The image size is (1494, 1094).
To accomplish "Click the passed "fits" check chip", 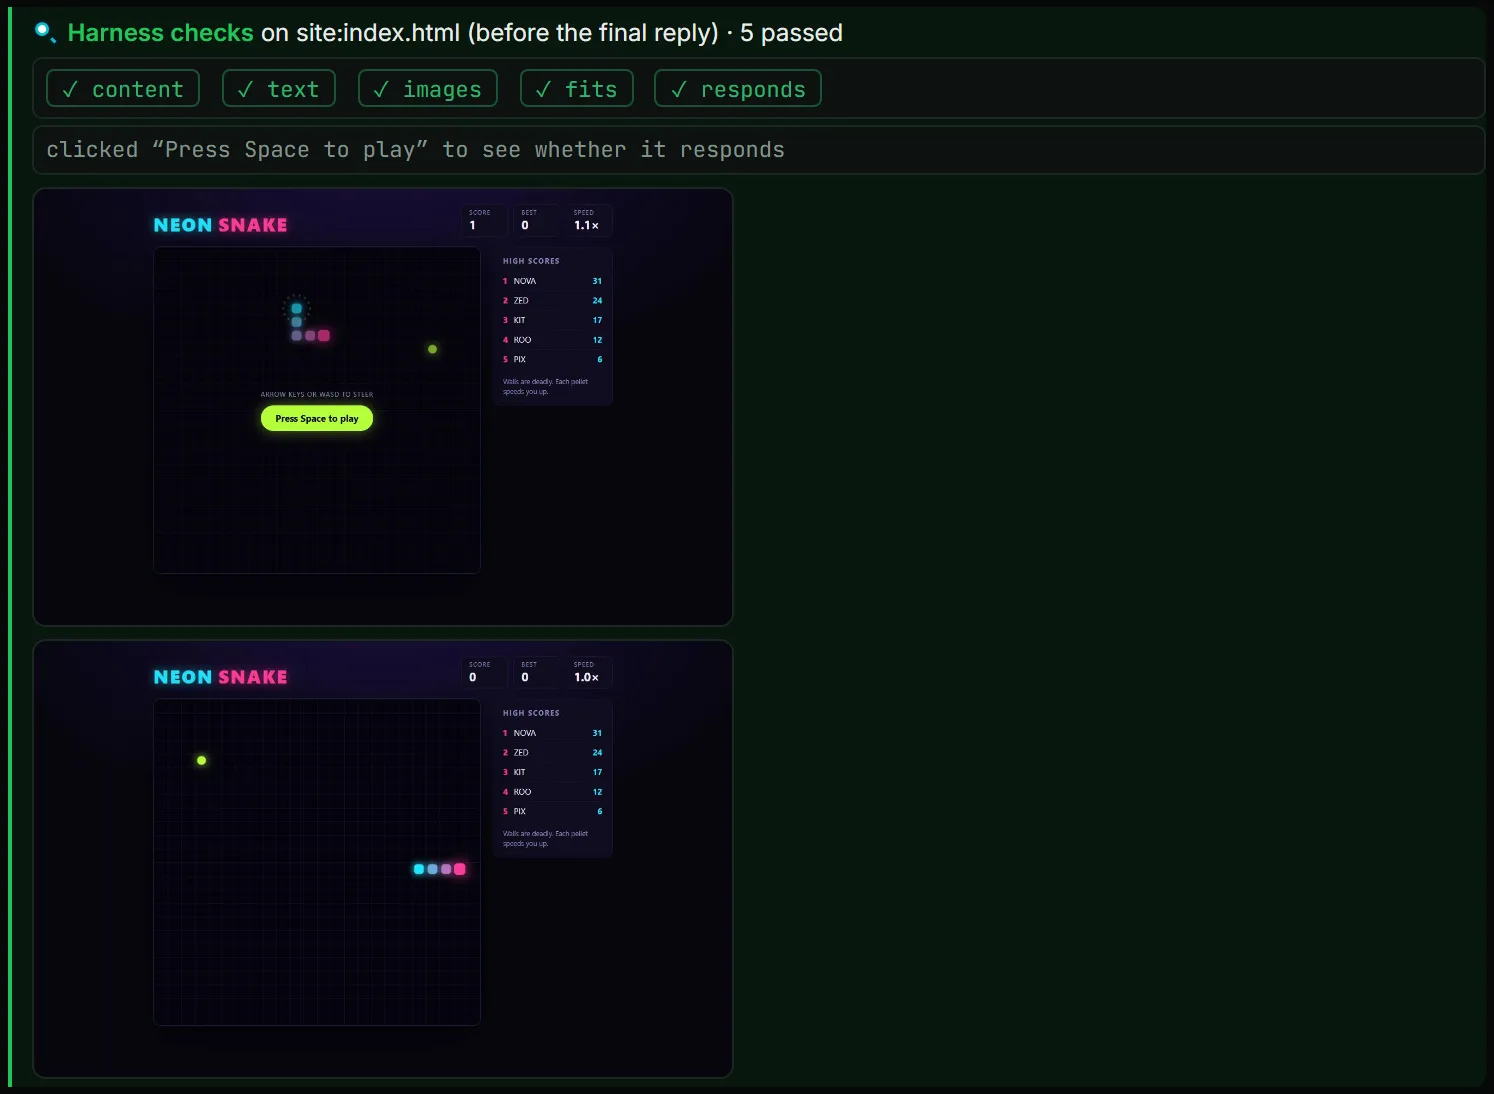I will click(x=577, y=89).
